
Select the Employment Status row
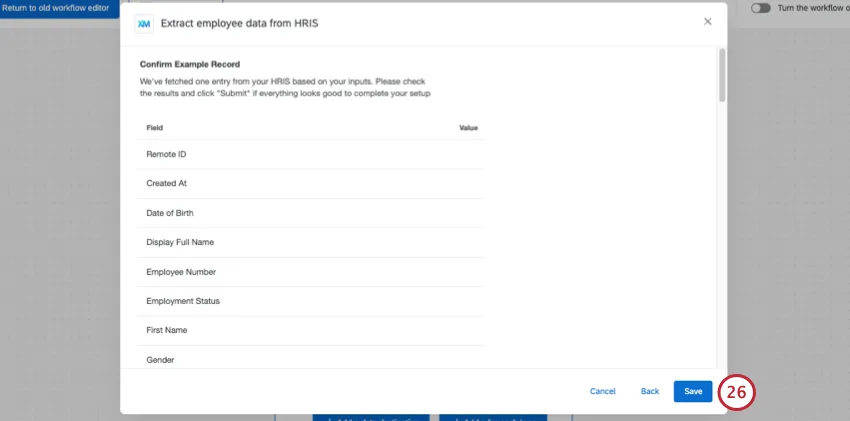coord(310,301)
